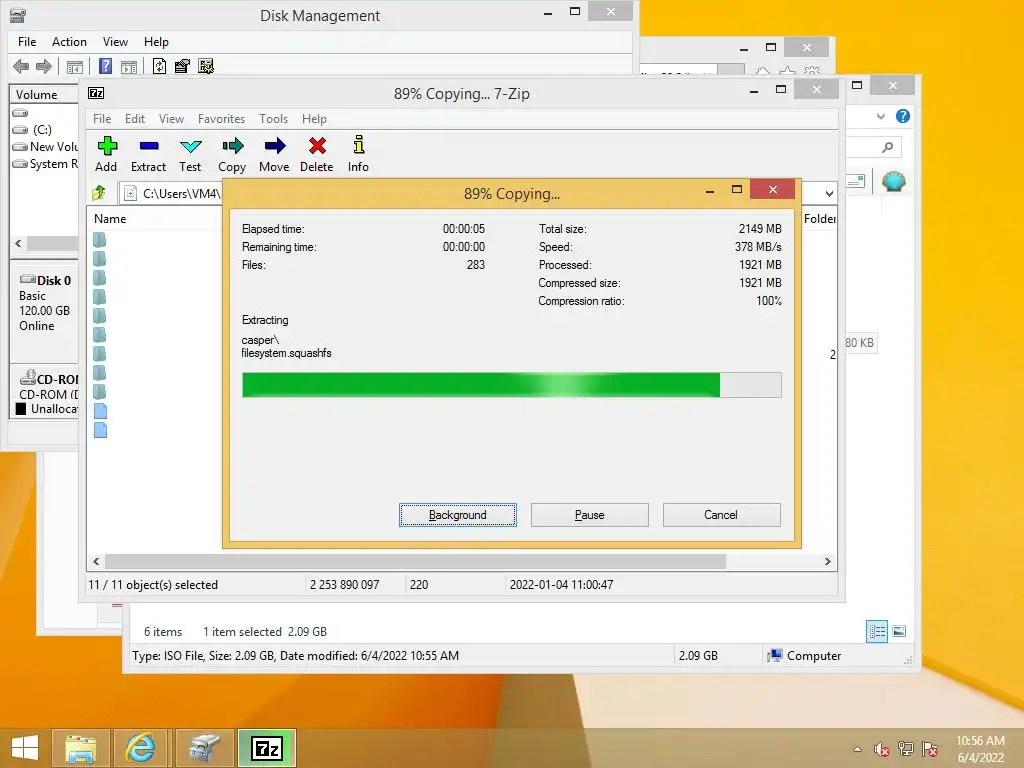Go up one folder level in 7-Zip
The image size is (1024, 768).
99,193
